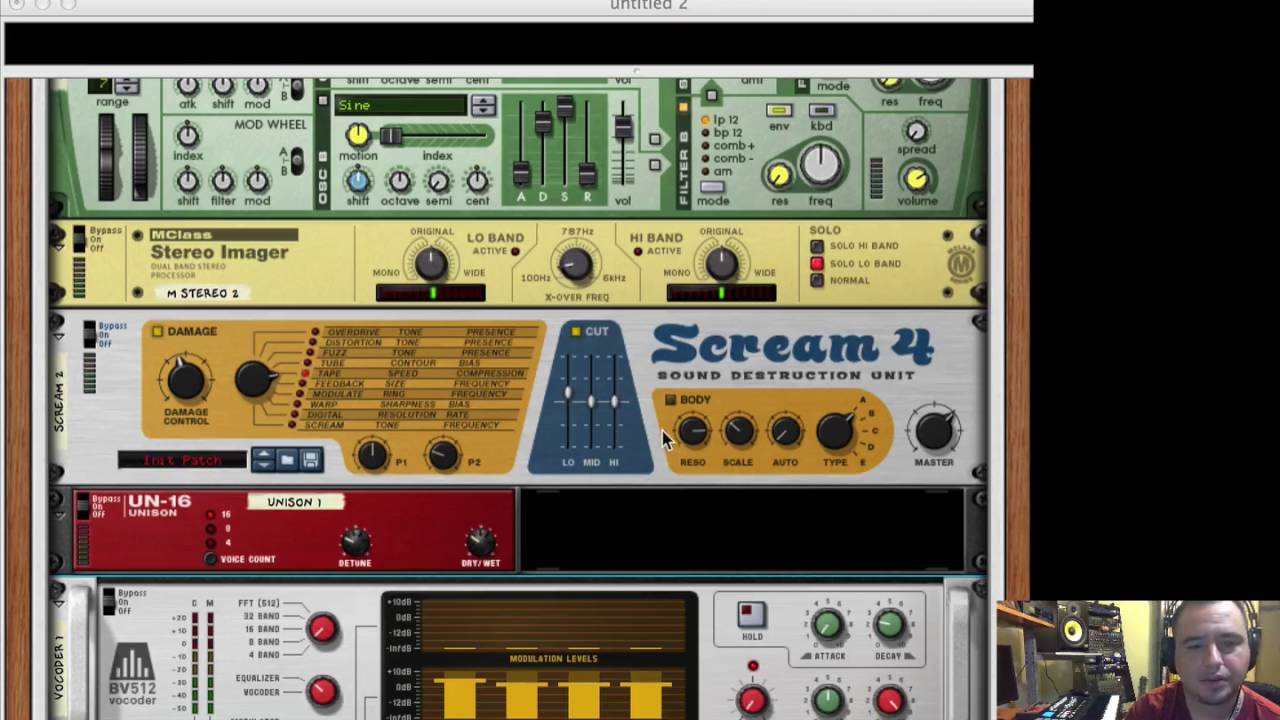Click the oscillator motion knob

point(357,135)
